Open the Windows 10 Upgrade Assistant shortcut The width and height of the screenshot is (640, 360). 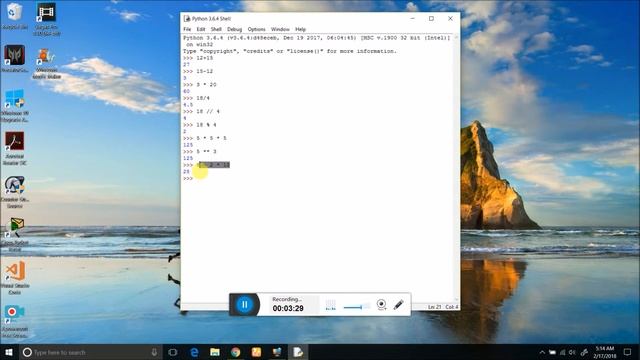(x=15, y=106)
